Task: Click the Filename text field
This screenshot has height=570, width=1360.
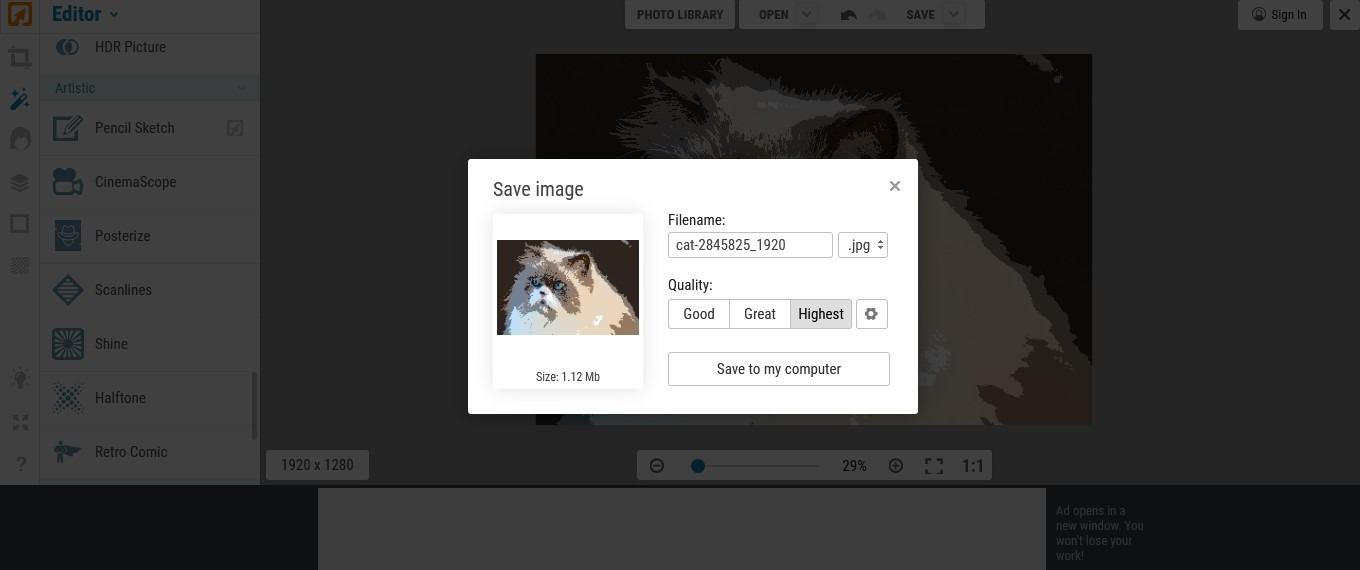Action: (x=749, y=245)
